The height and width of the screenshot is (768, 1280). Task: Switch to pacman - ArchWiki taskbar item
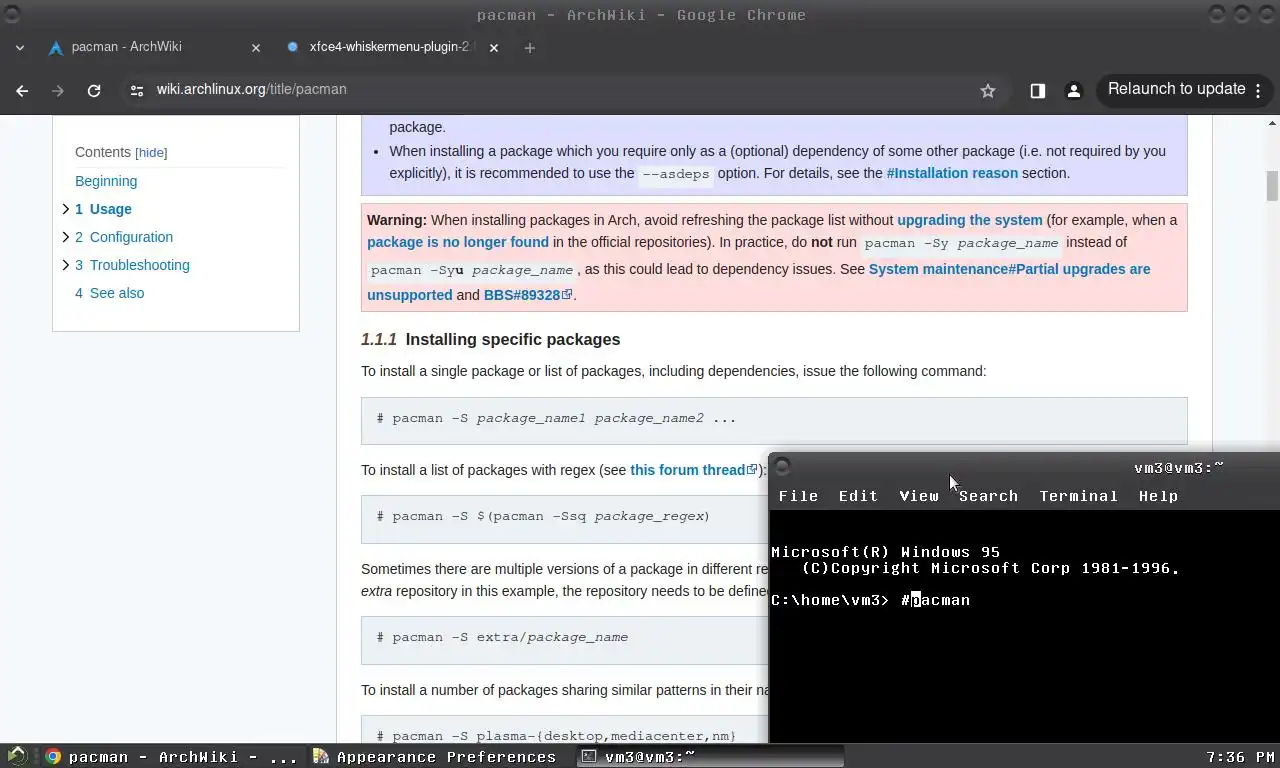coord(172,757)
